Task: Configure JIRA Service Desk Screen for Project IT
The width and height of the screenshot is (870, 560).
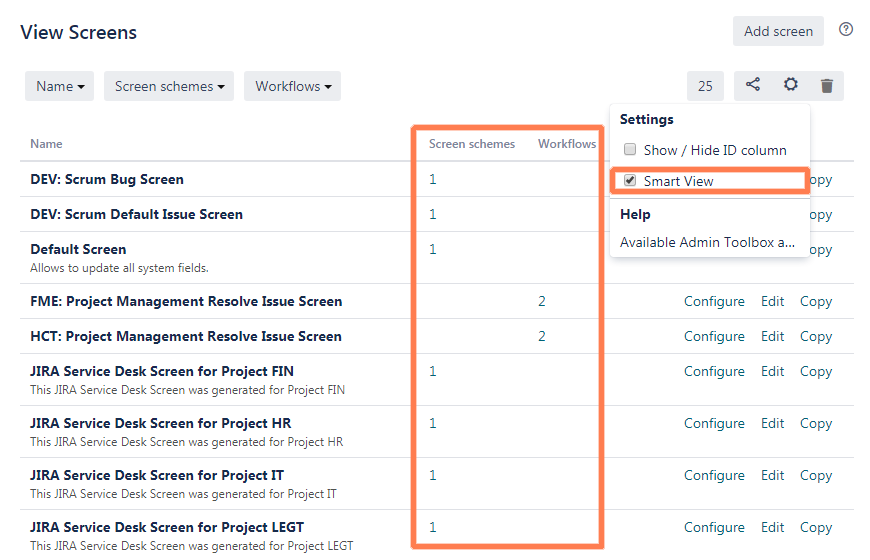Action: pyautogui.click(x=714, y=475)
